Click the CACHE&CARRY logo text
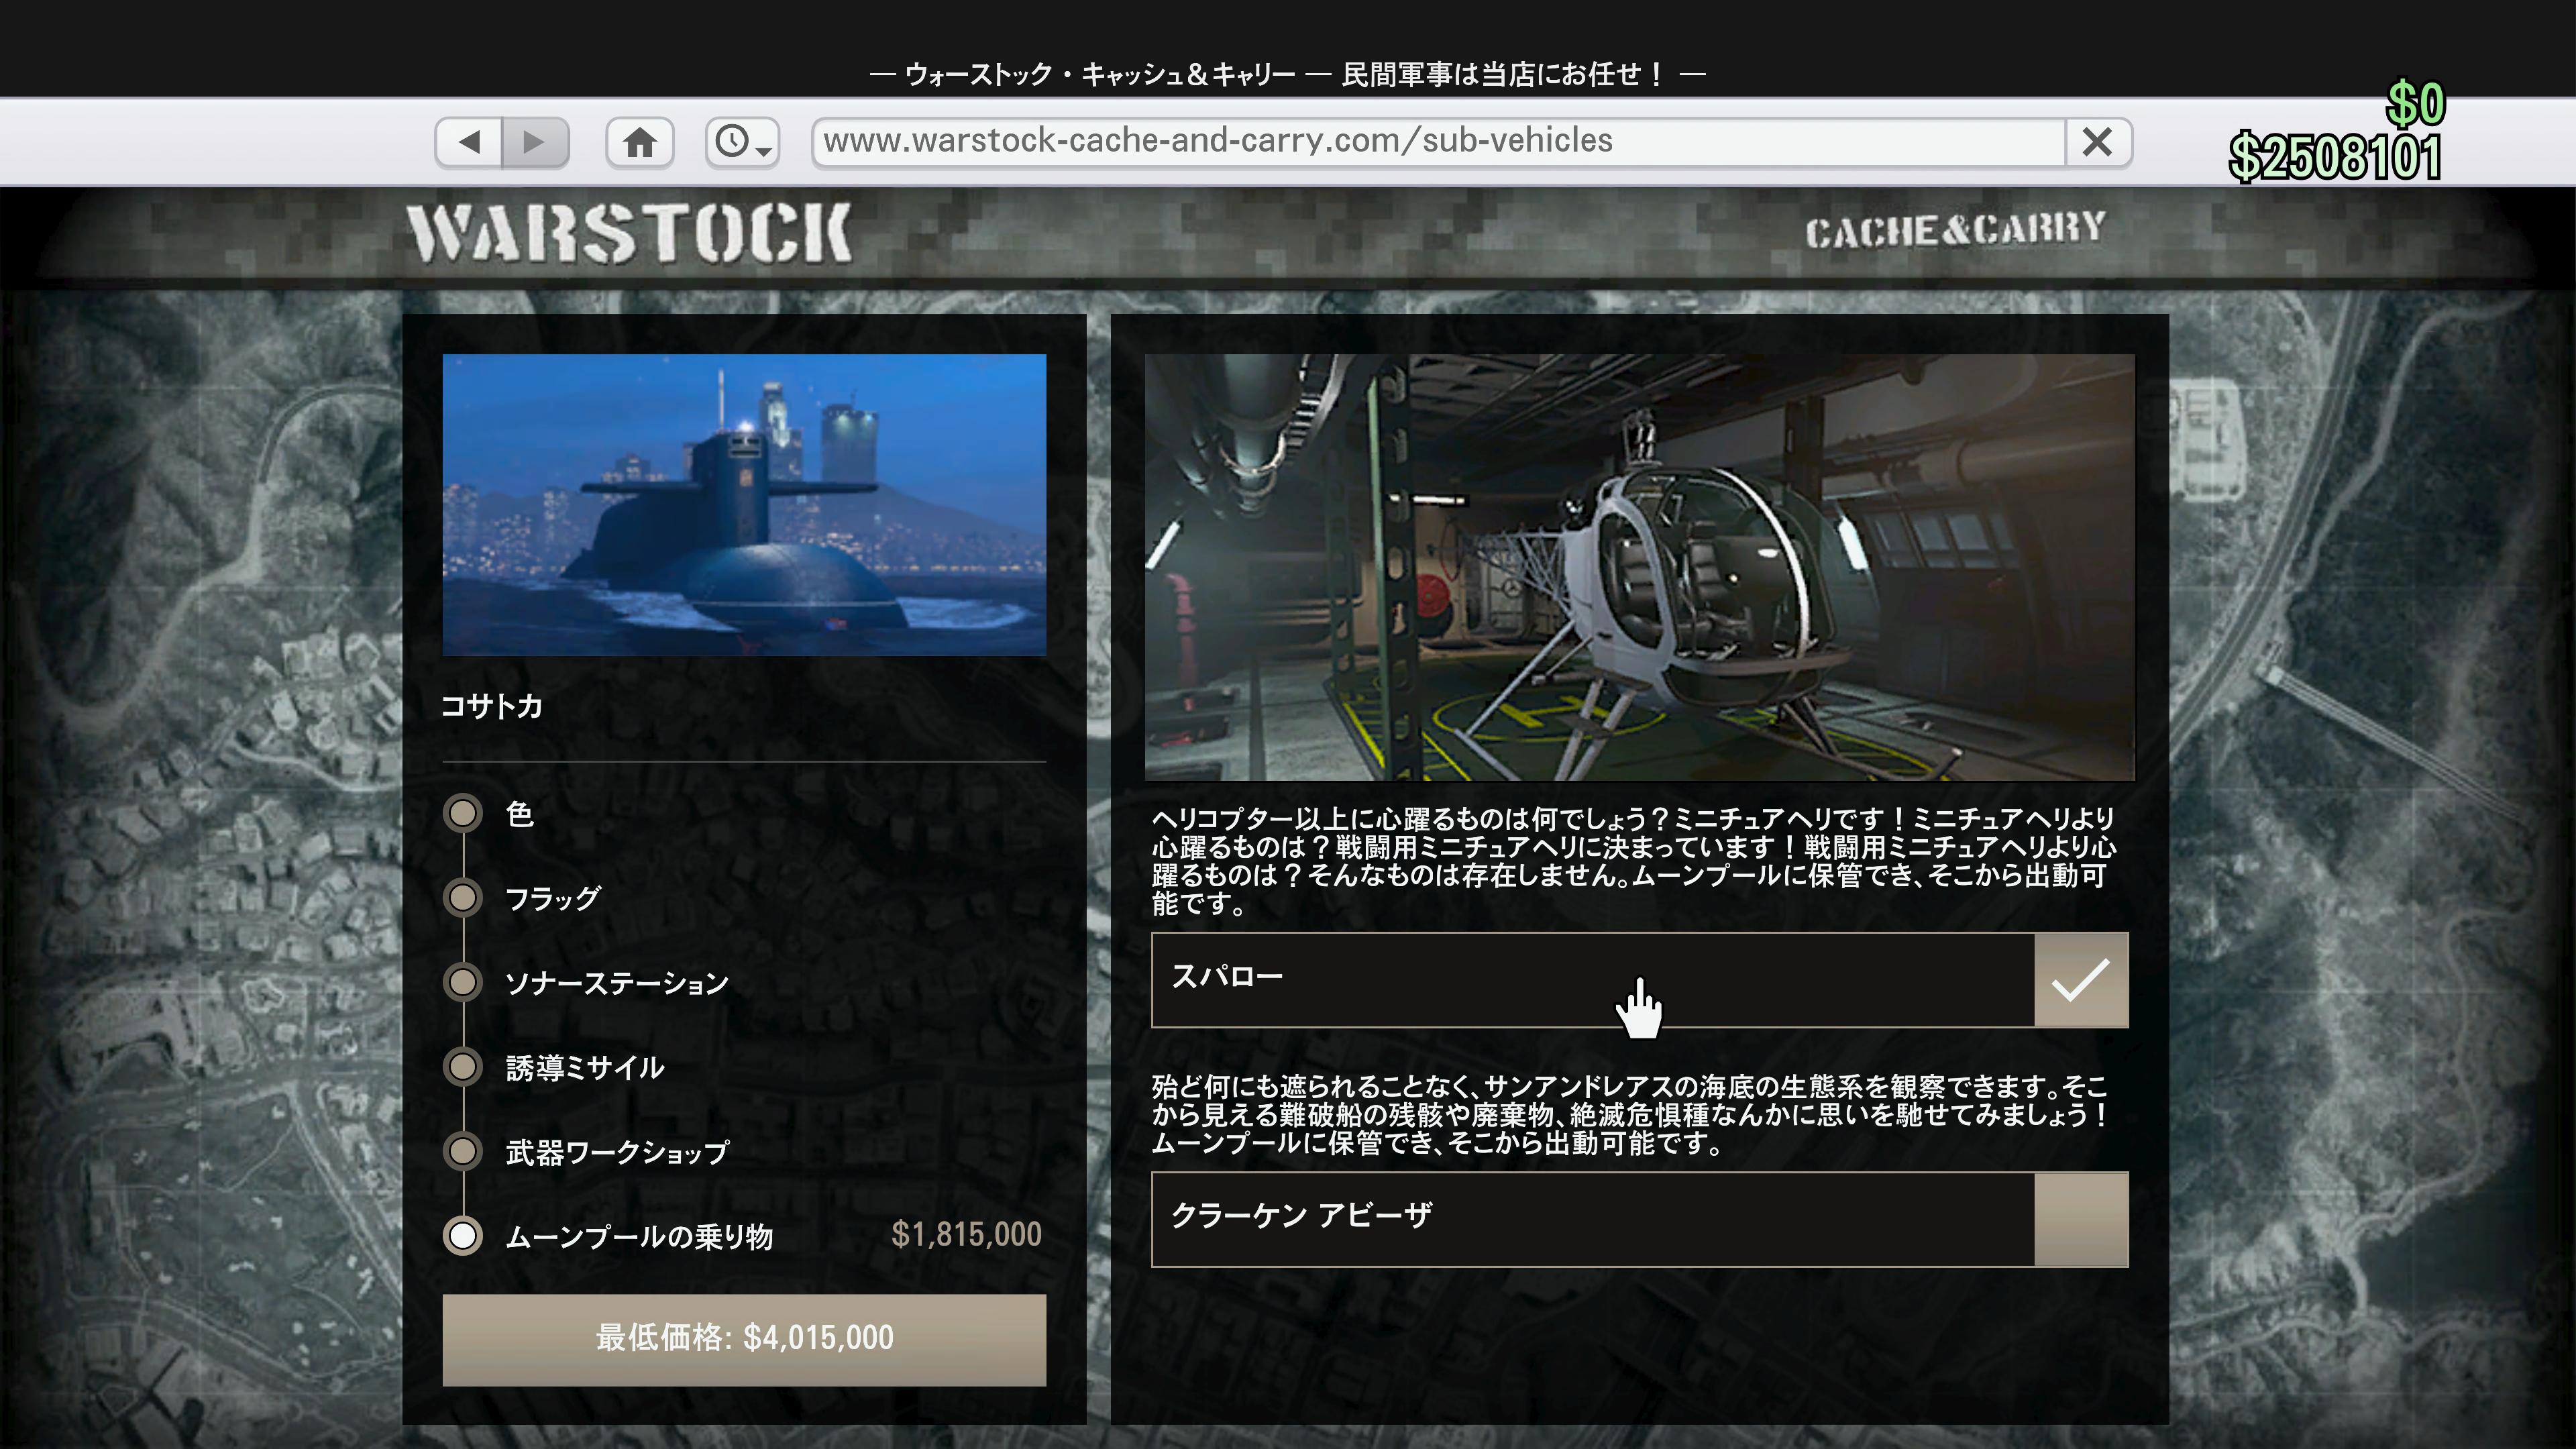2576x1449 pixels. click(1955, 230)
